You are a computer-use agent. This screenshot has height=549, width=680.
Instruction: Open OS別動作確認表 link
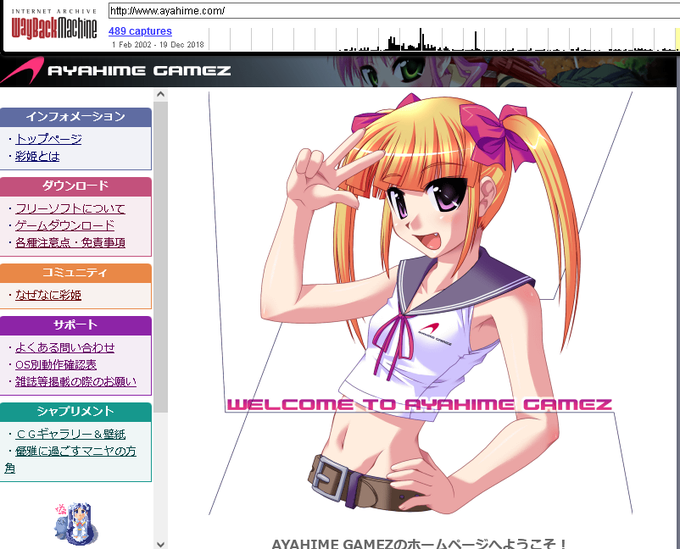pyautogui.click(x=56, y=365)
